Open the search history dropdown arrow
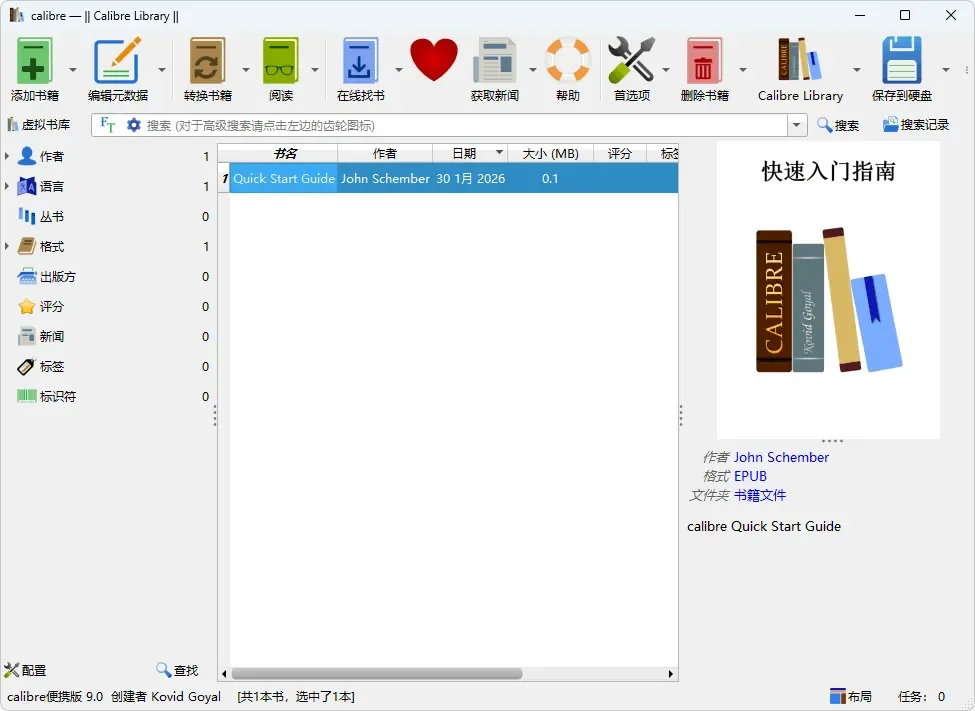Image resolution: width=975 pixels, height=711 pixels. coord(797,126)
